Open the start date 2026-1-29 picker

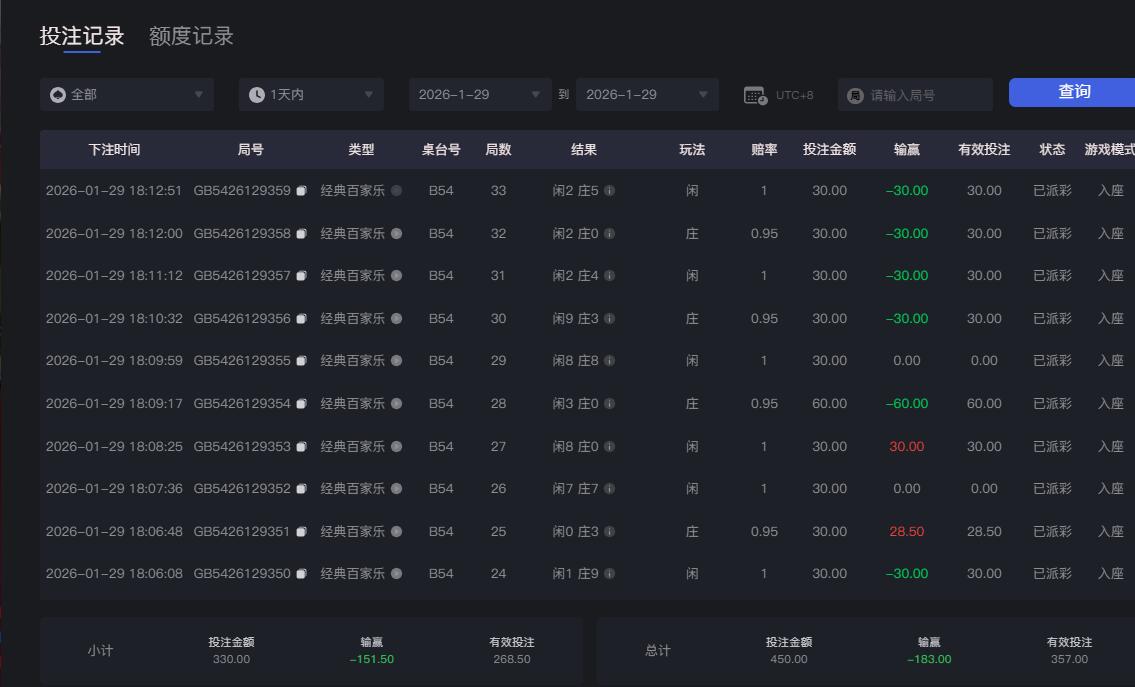click(479, 94)
